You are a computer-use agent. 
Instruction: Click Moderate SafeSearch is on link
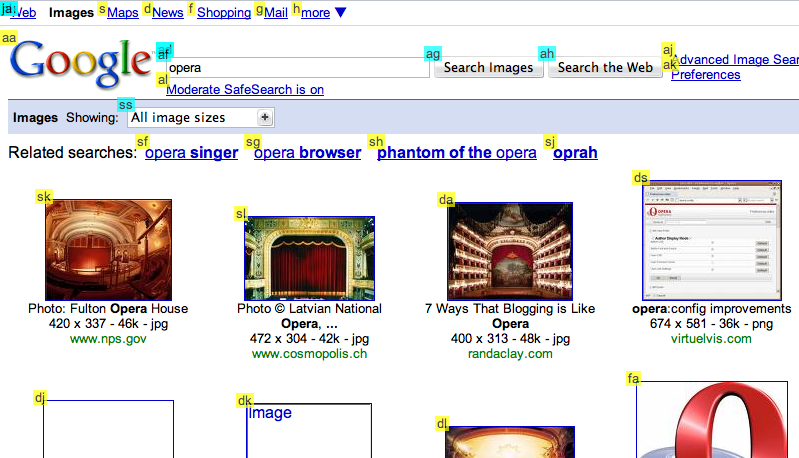(x=245, y=90)
